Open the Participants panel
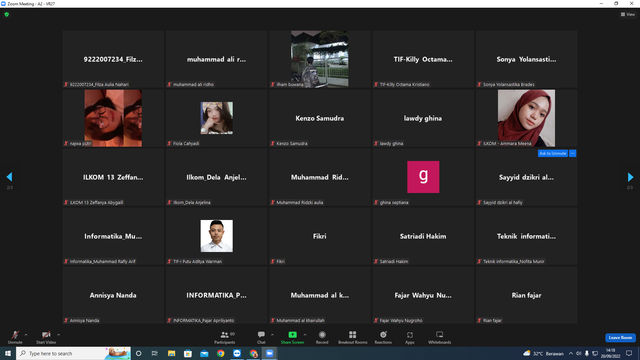 (x=225, y=337)
